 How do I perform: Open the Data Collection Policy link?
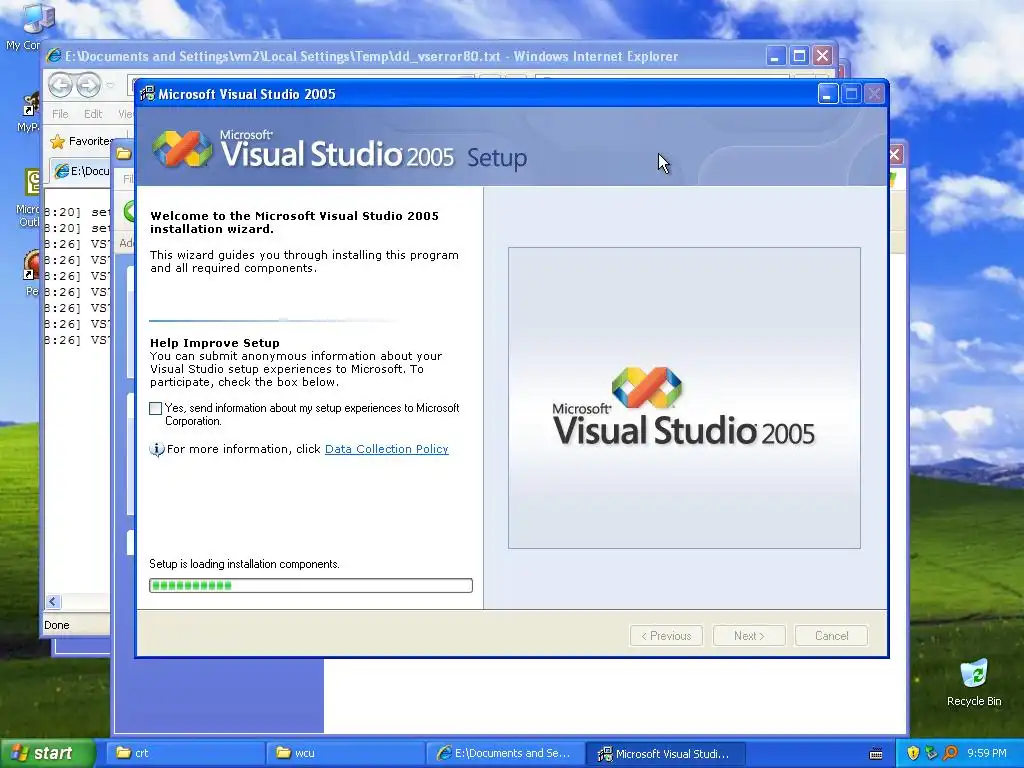(x=387, y=449)
